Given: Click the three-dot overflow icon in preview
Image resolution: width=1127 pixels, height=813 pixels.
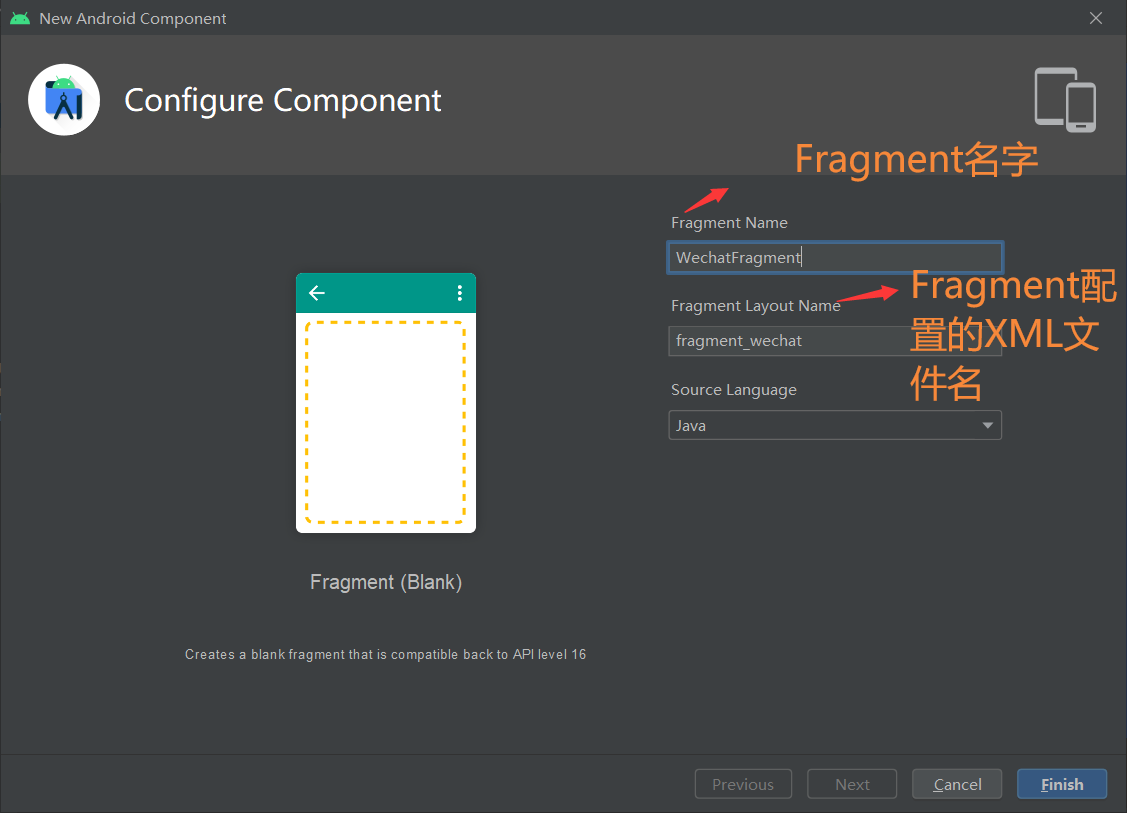Looking at the screenshot, I should pyautogui.click(x=460, y=293).
